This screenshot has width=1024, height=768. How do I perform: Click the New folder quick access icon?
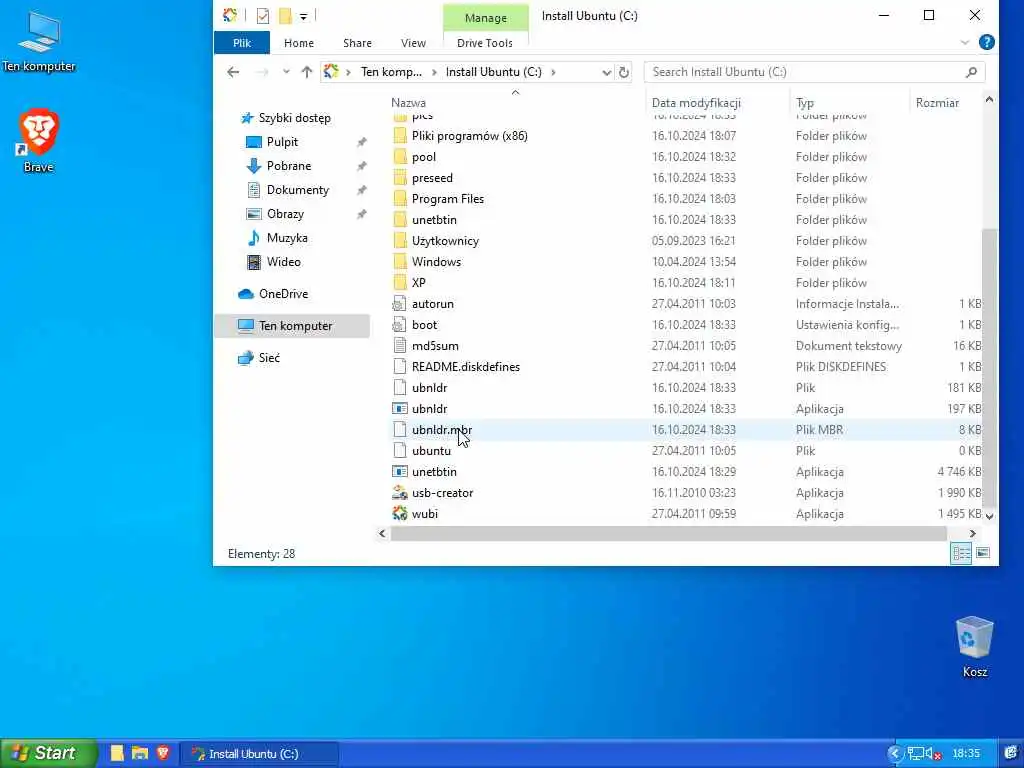[x=285, y=16]
